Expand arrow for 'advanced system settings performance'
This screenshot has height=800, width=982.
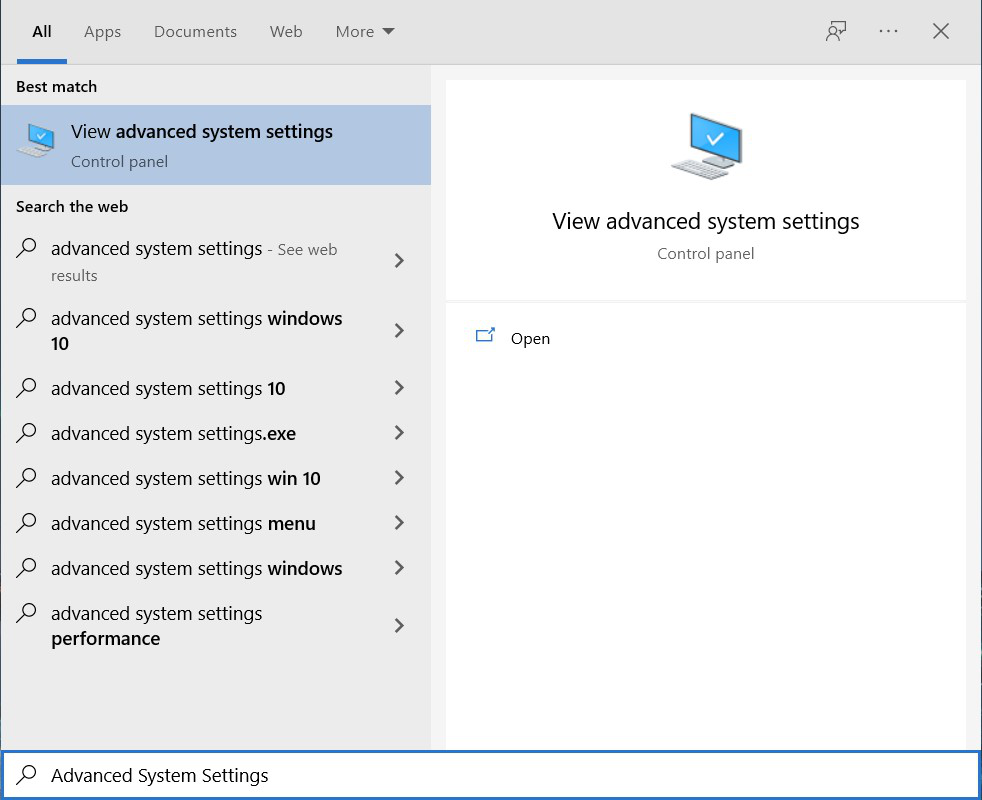(399, 625)
